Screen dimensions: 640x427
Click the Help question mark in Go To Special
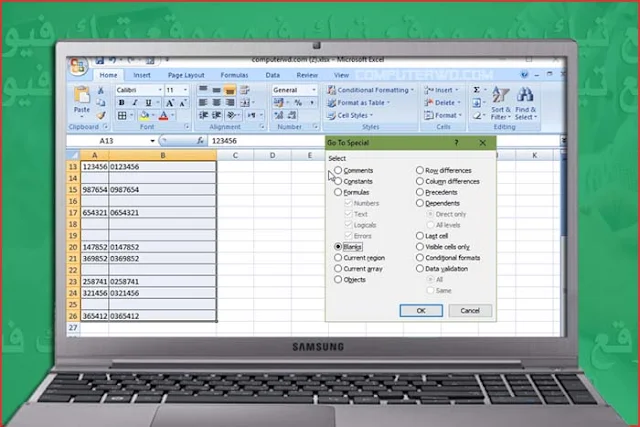coord(456,143)
